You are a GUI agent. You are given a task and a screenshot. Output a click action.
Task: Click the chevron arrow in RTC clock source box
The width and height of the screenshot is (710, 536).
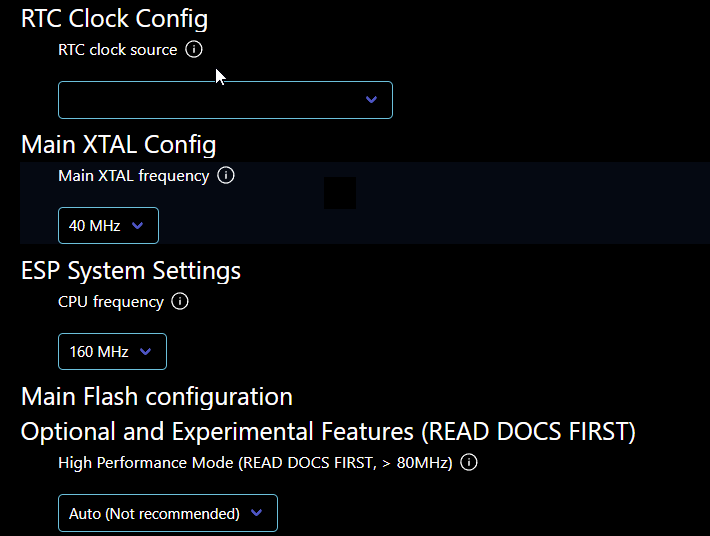tap(371, 100)
